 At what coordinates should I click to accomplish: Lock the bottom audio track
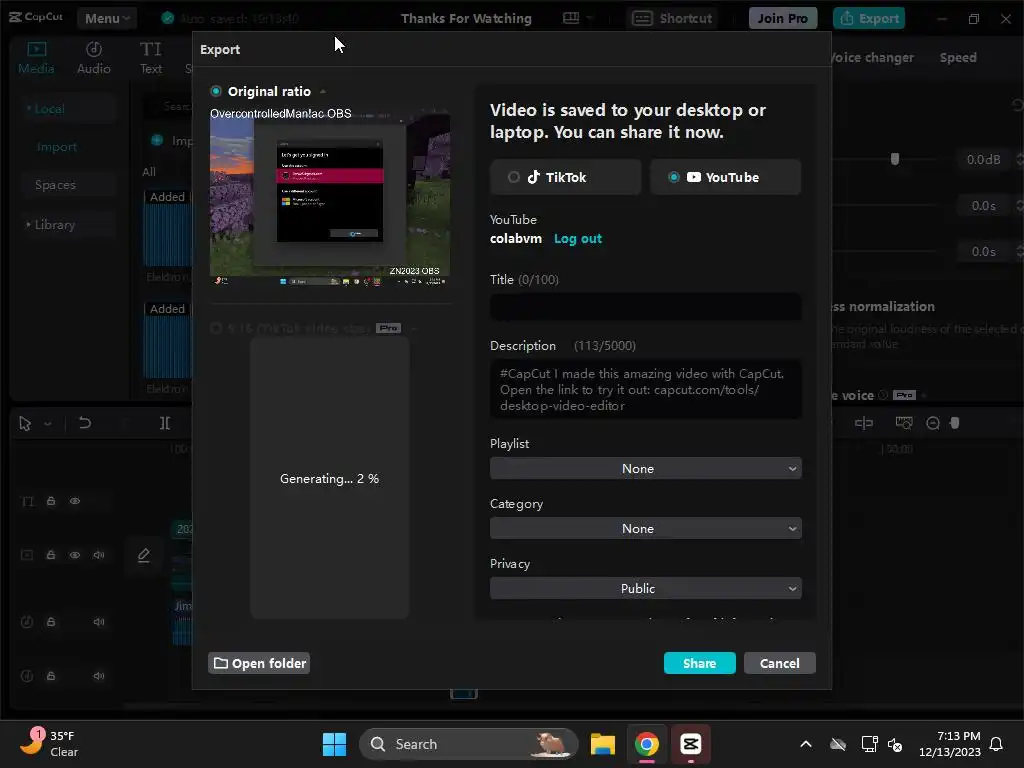(x=51, y=676)
